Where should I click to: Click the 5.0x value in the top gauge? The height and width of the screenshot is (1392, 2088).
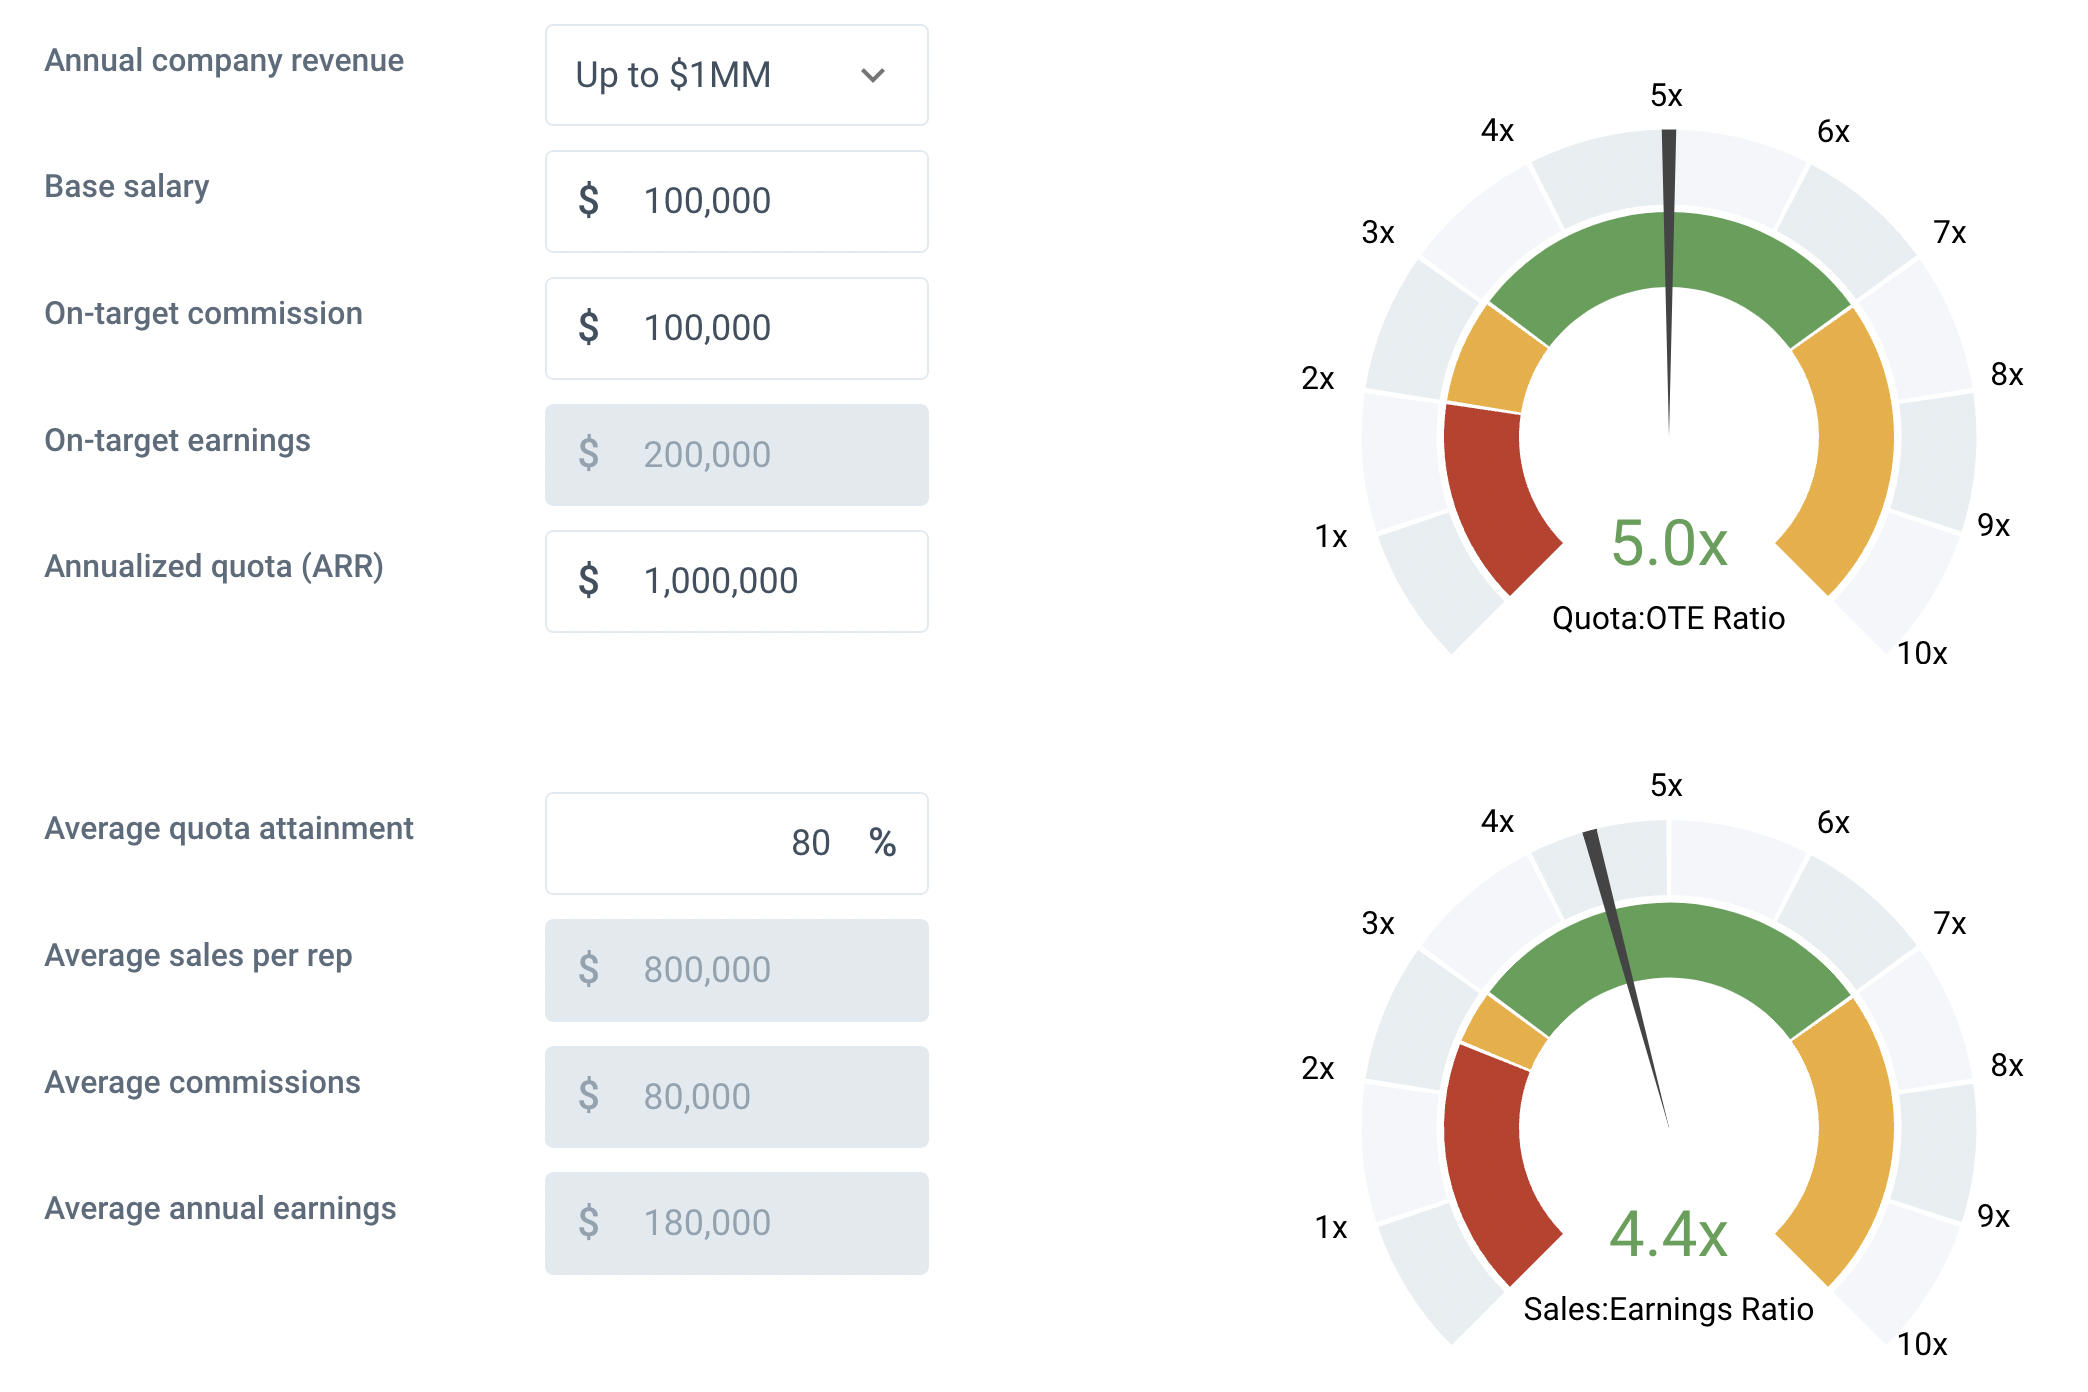[1669, 543]
